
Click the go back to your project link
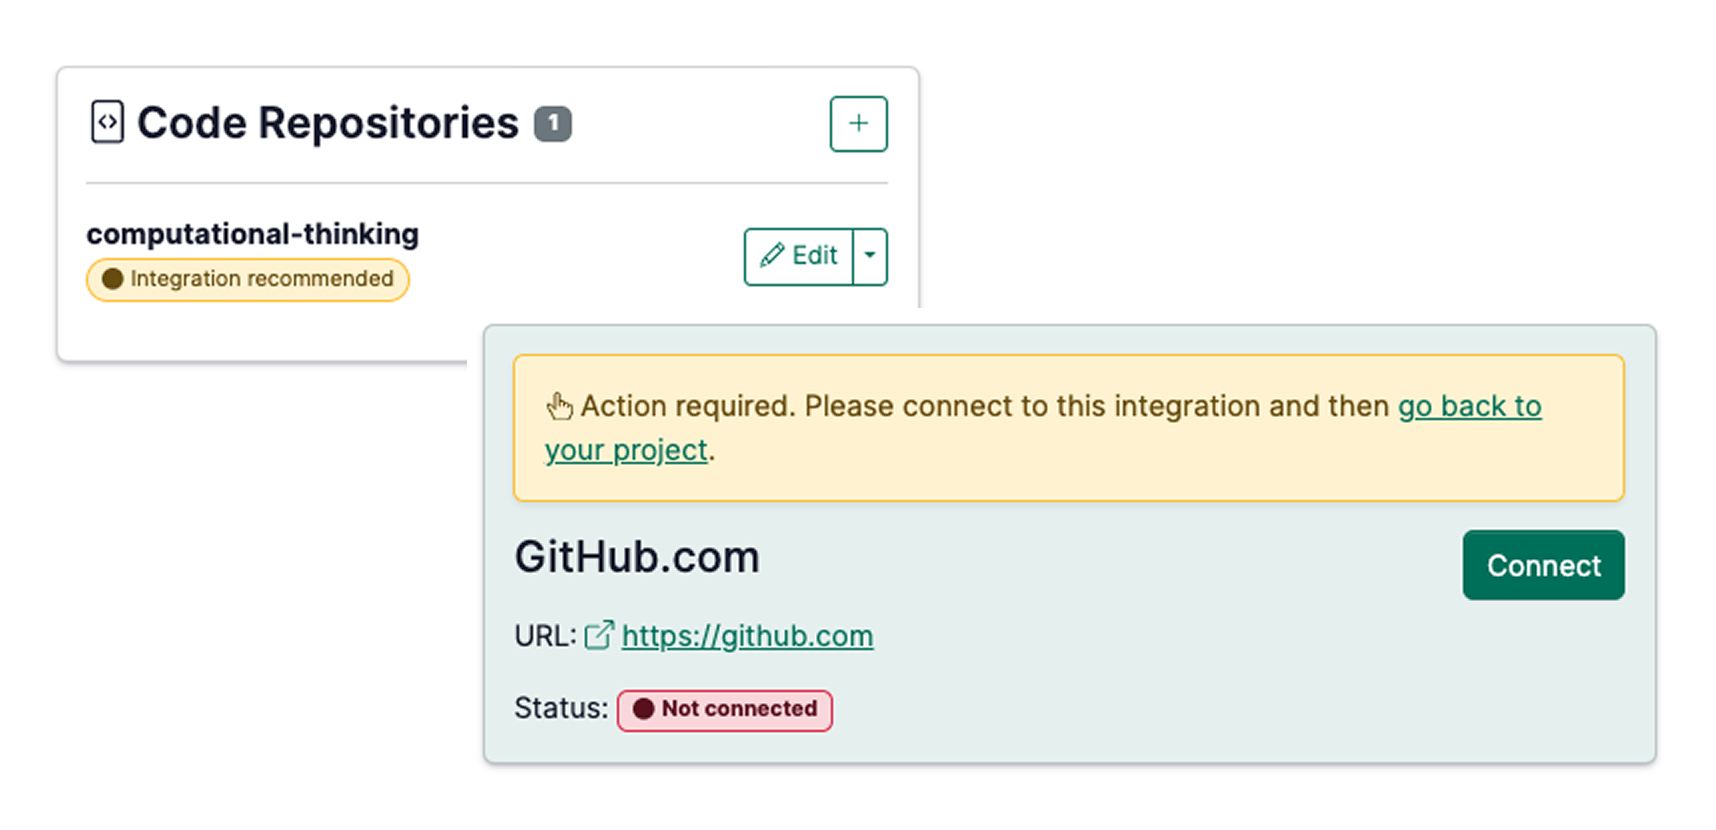point(1469,406)
